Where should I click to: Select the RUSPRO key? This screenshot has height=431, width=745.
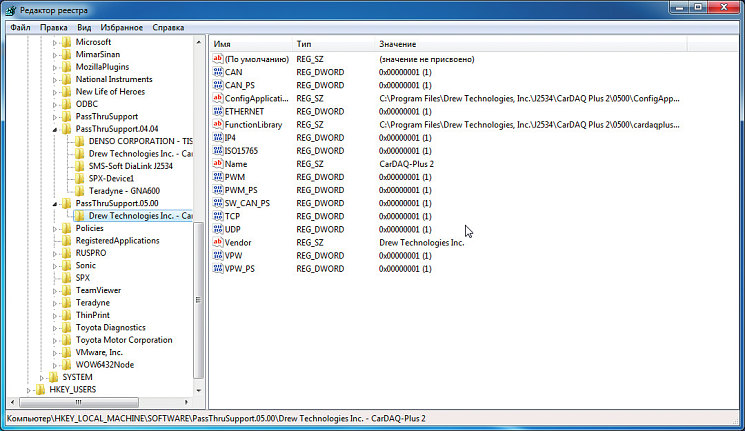pyautogui.click(x=91, y=253)
